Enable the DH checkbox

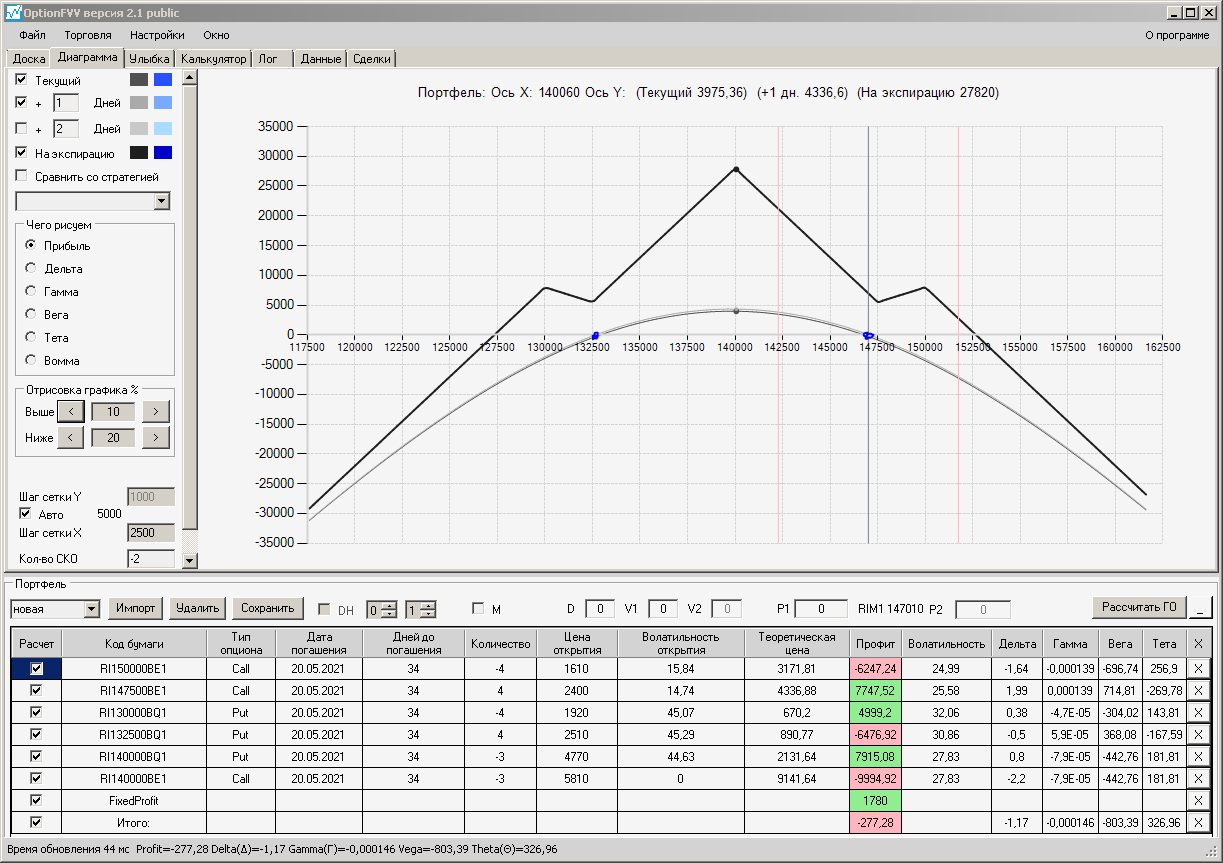pyautogui.click(x=324, y=609)
